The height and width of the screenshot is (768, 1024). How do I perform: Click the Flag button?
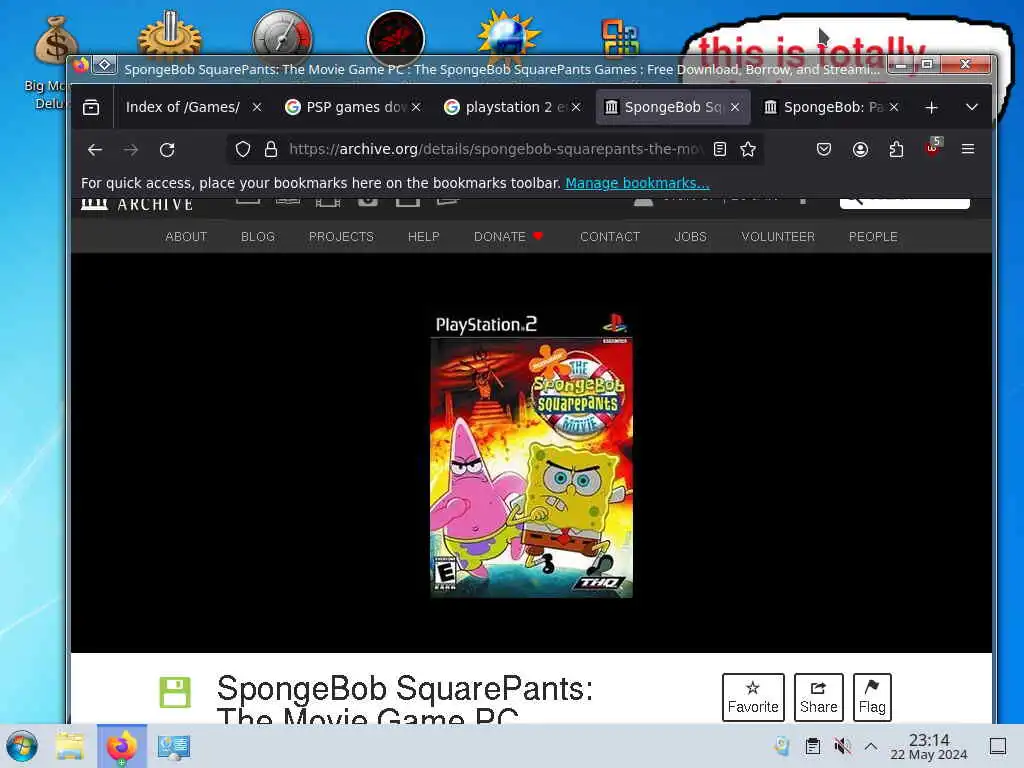pos(872,697)
